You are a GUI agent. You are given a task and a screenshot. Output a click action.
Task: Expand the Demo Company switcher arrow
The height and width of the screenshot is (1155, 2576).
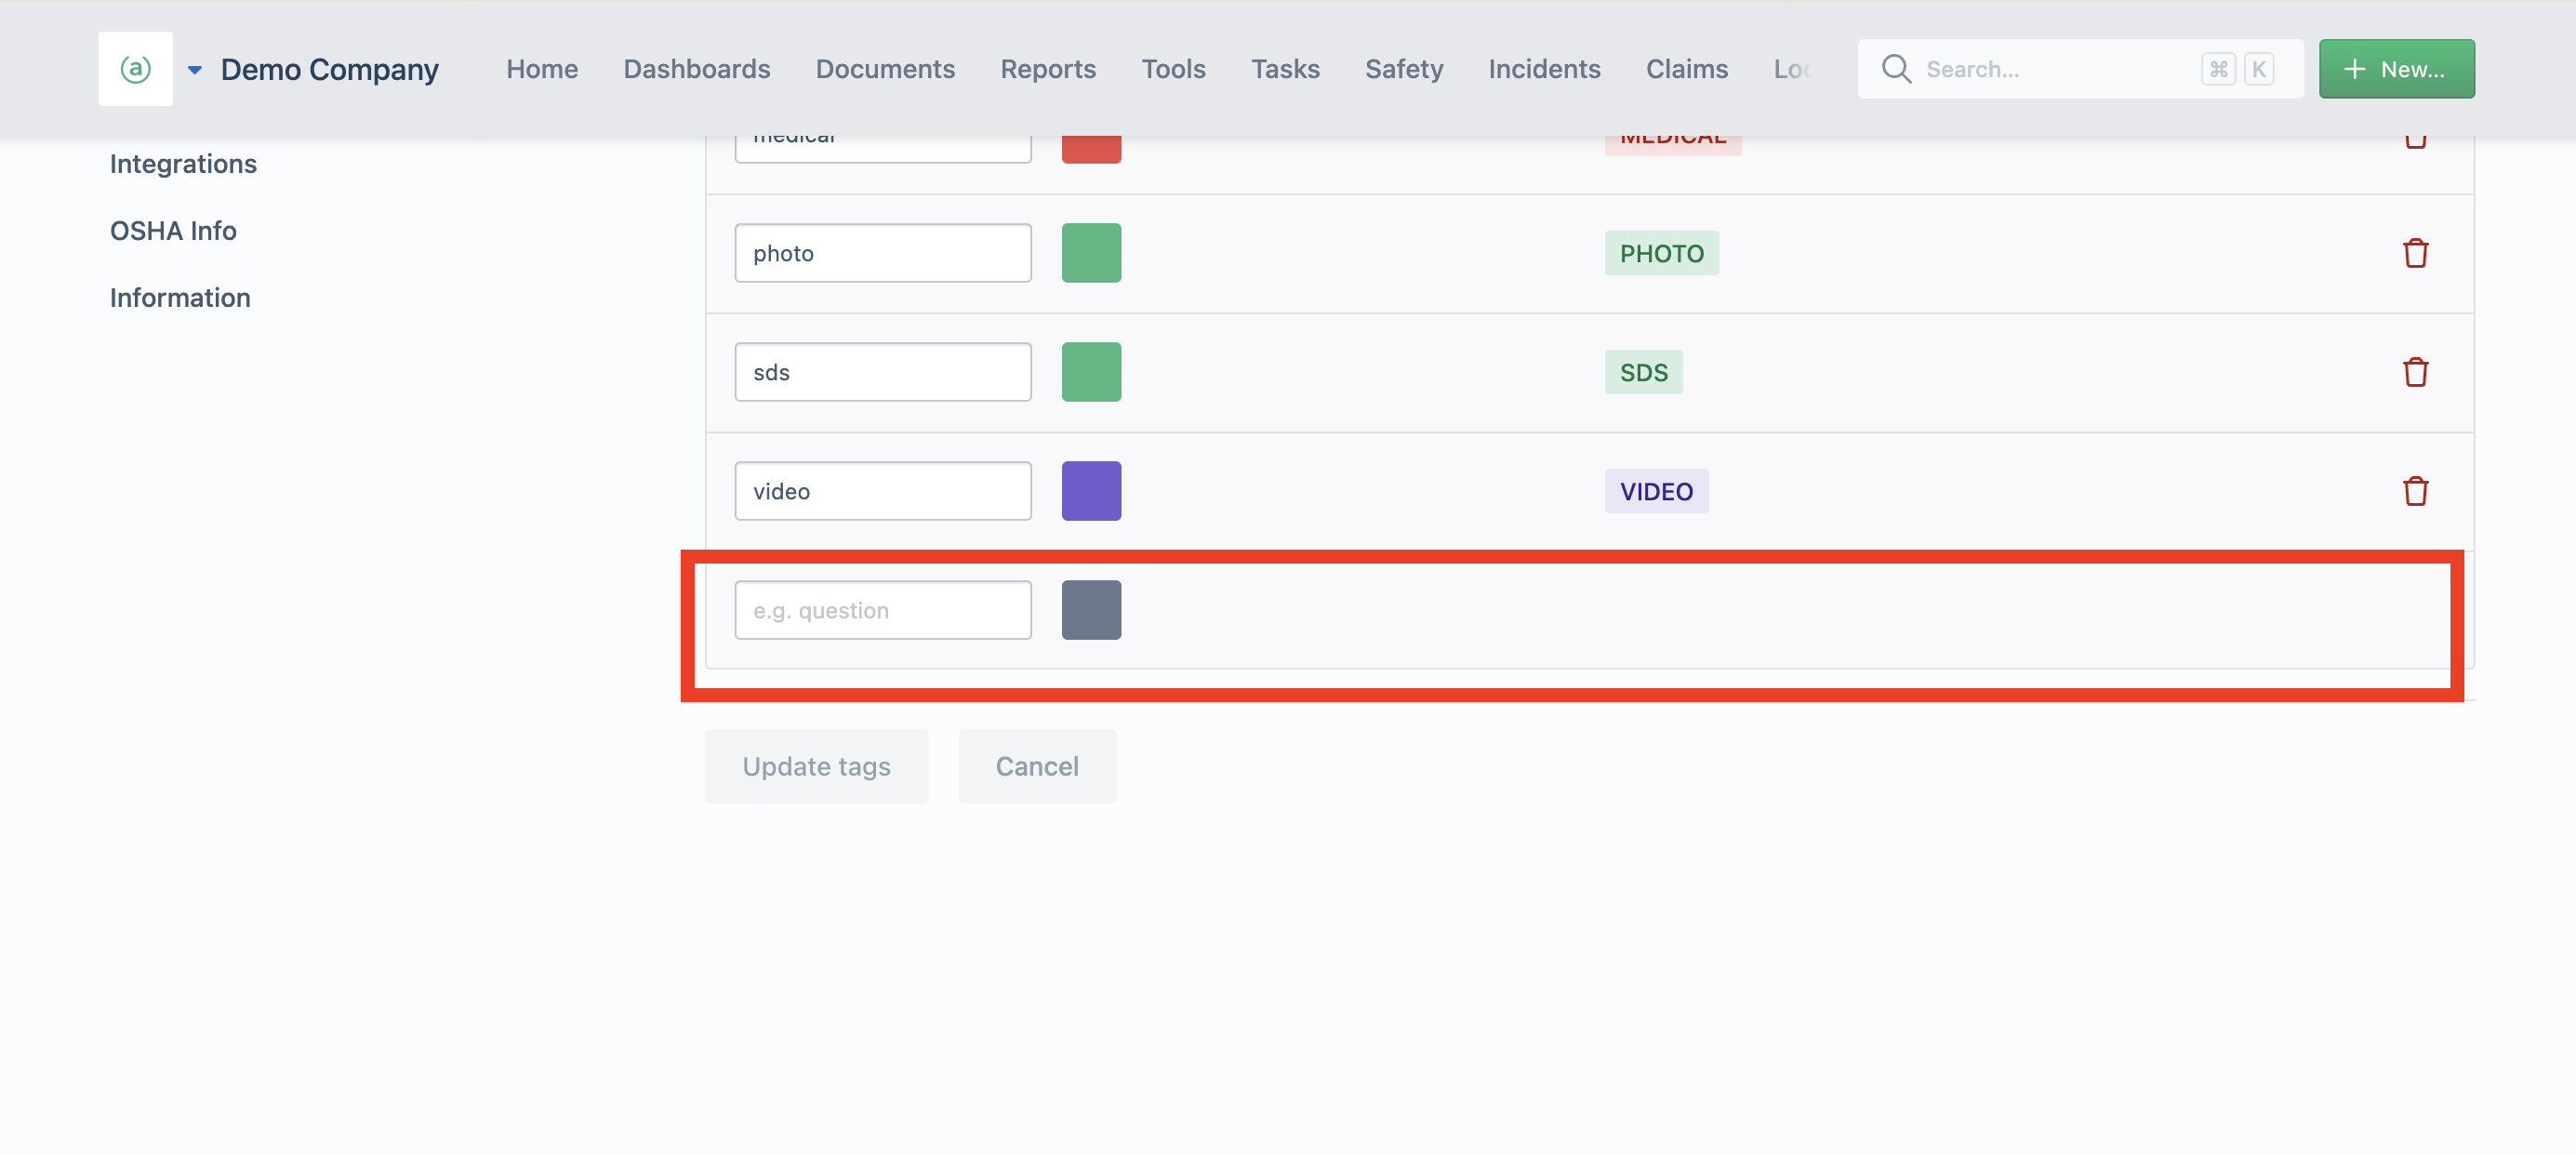point(195,70)
